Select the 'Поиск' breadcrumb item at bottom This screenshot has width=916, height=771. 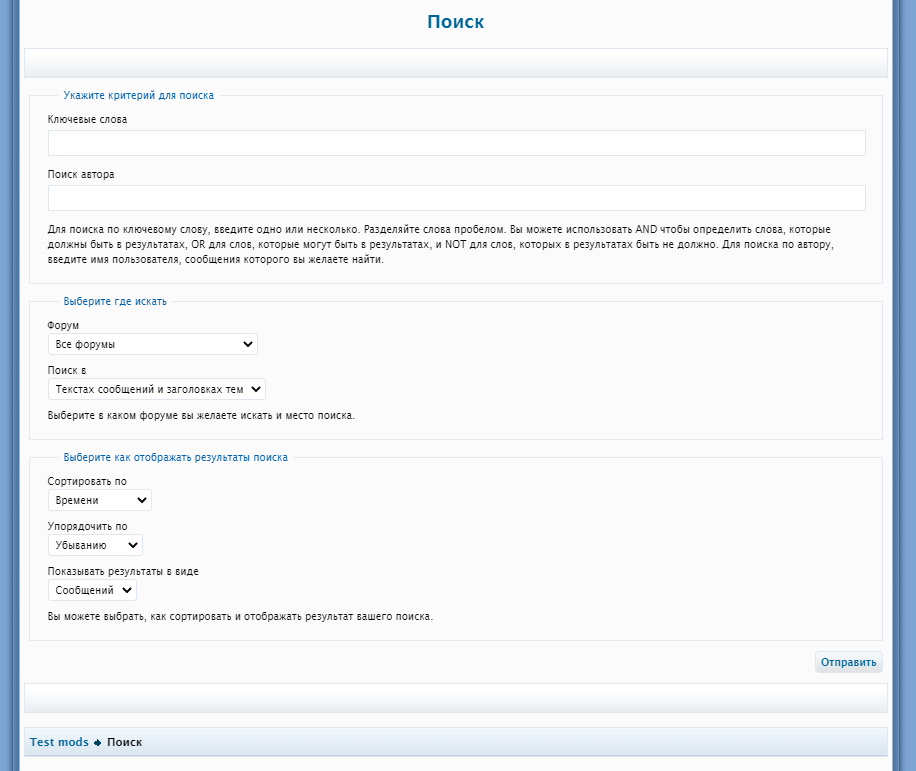124,742
